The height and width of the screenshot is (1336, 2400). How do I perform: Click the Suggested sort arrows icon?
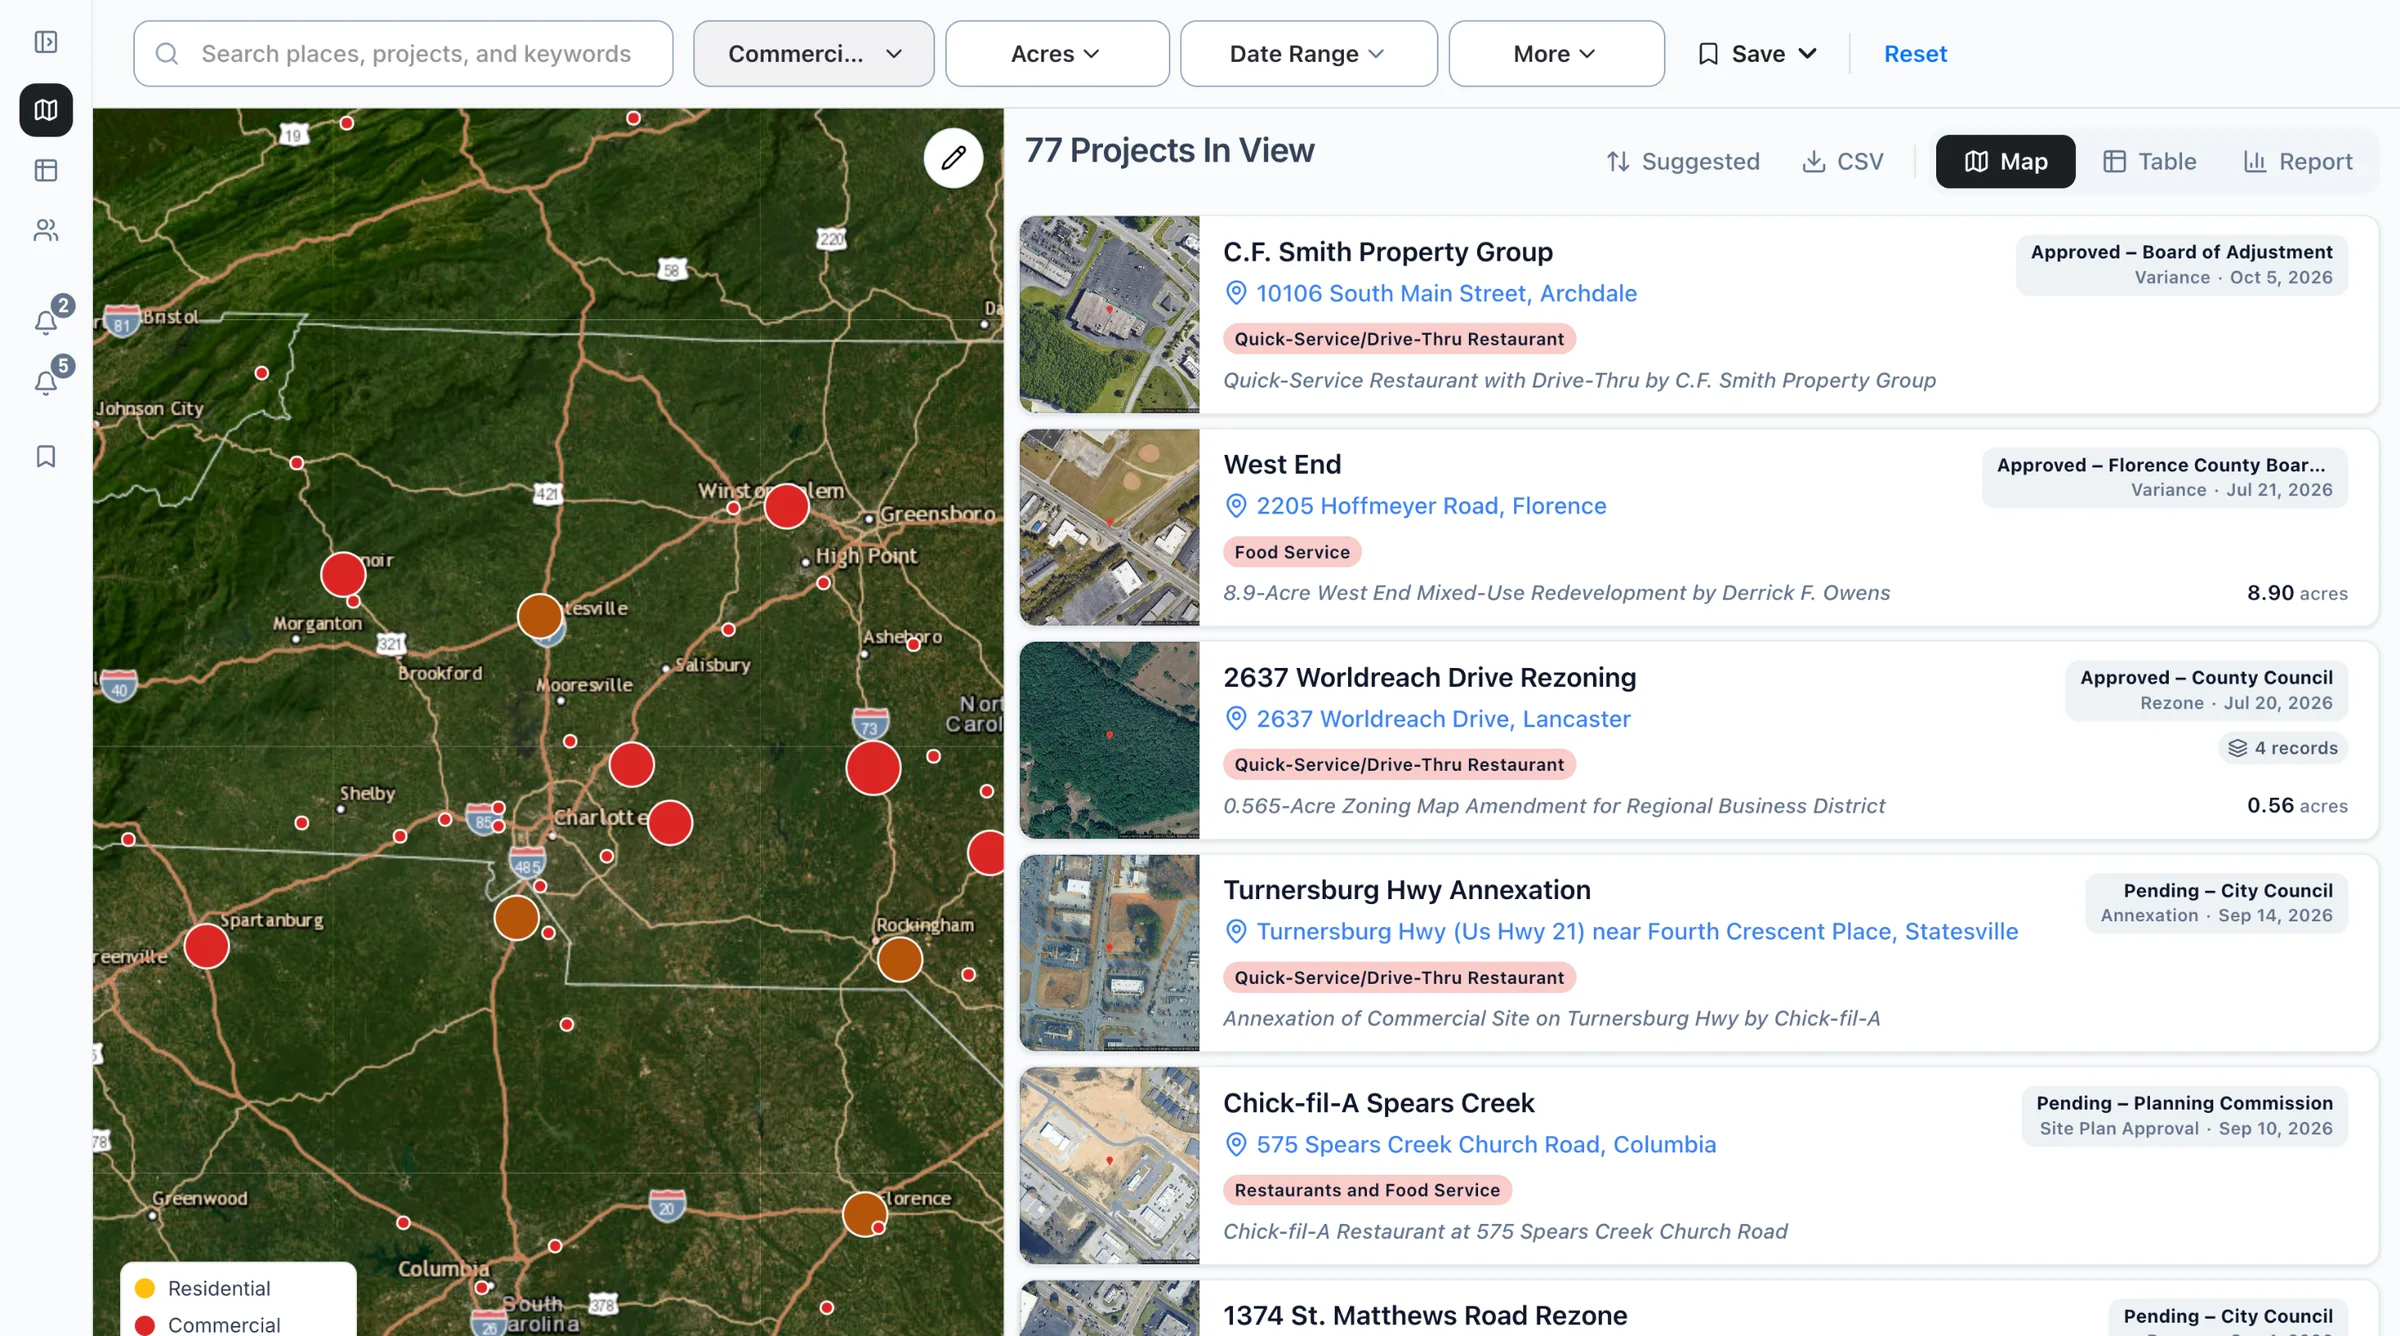(x=1618, y=162)
